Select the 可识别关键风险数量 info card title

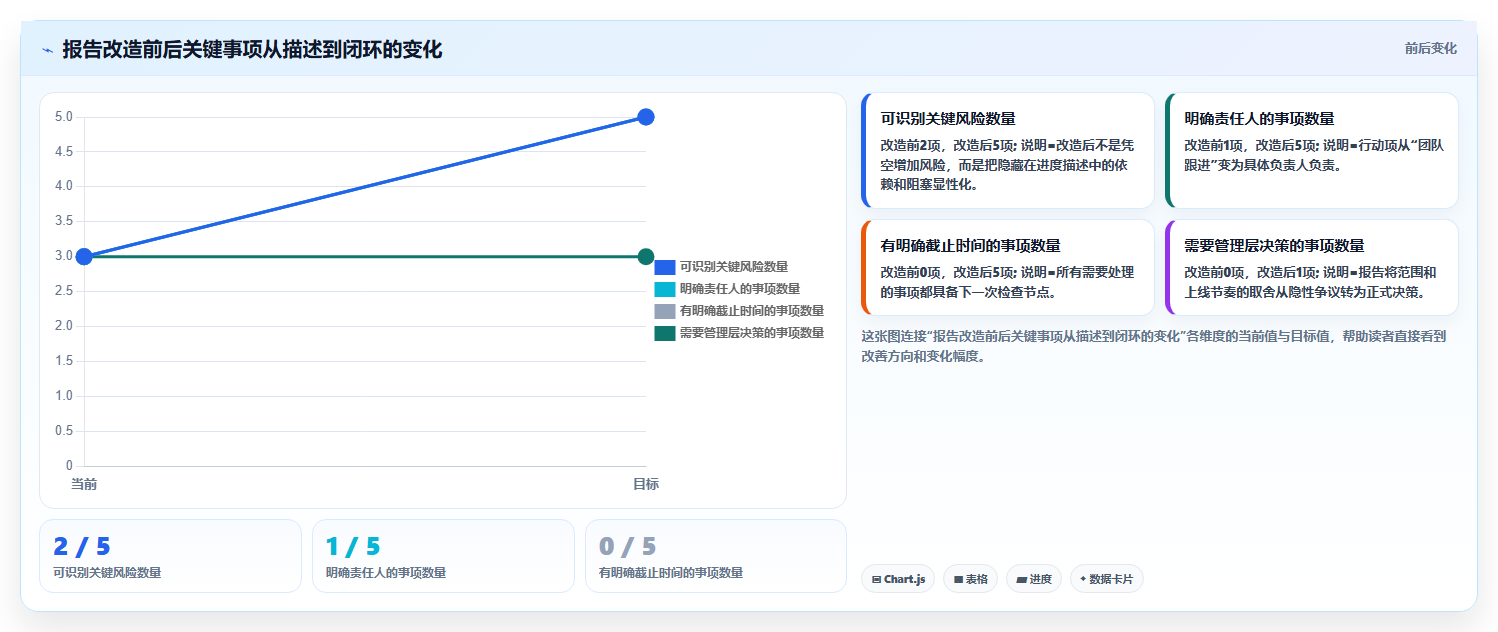(948, 118)
